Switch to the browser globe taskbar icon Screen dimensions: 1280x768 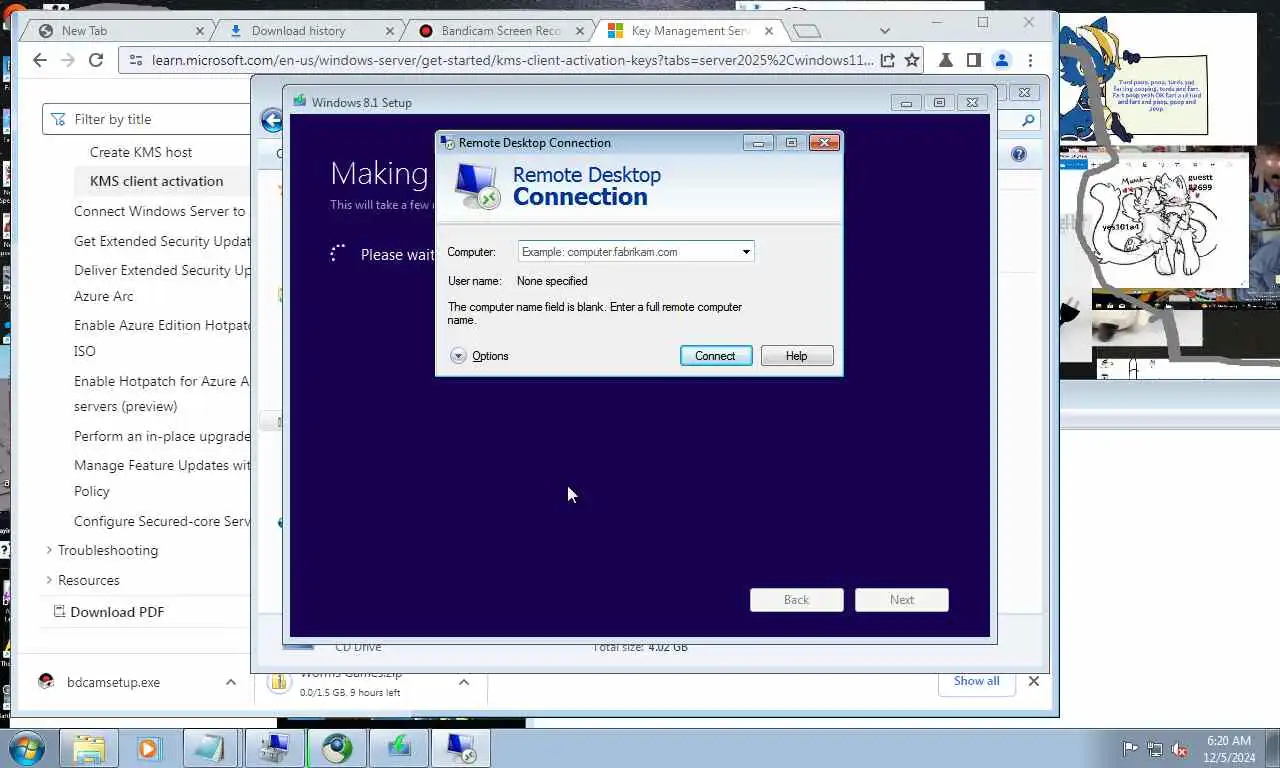337,748
